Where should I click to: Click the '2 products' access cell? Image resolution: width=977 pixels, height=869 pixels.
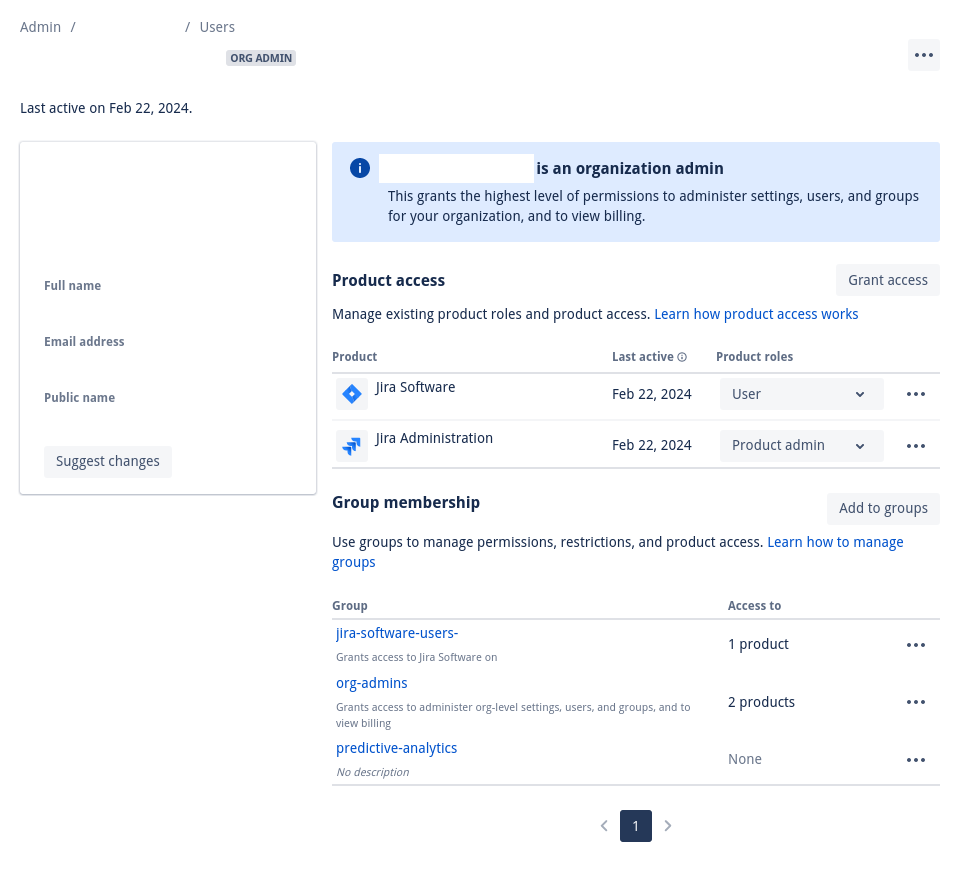761,702
